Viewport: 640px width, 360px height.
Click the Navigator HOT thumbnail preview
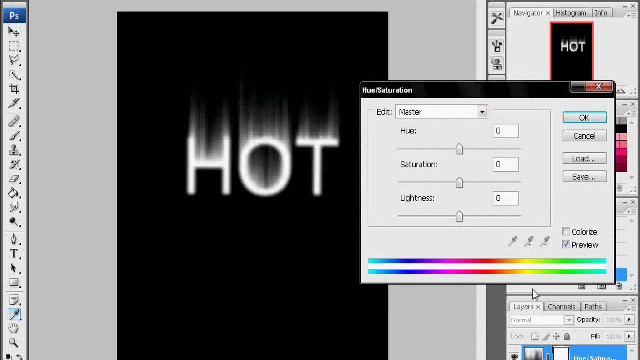(572, 51)
